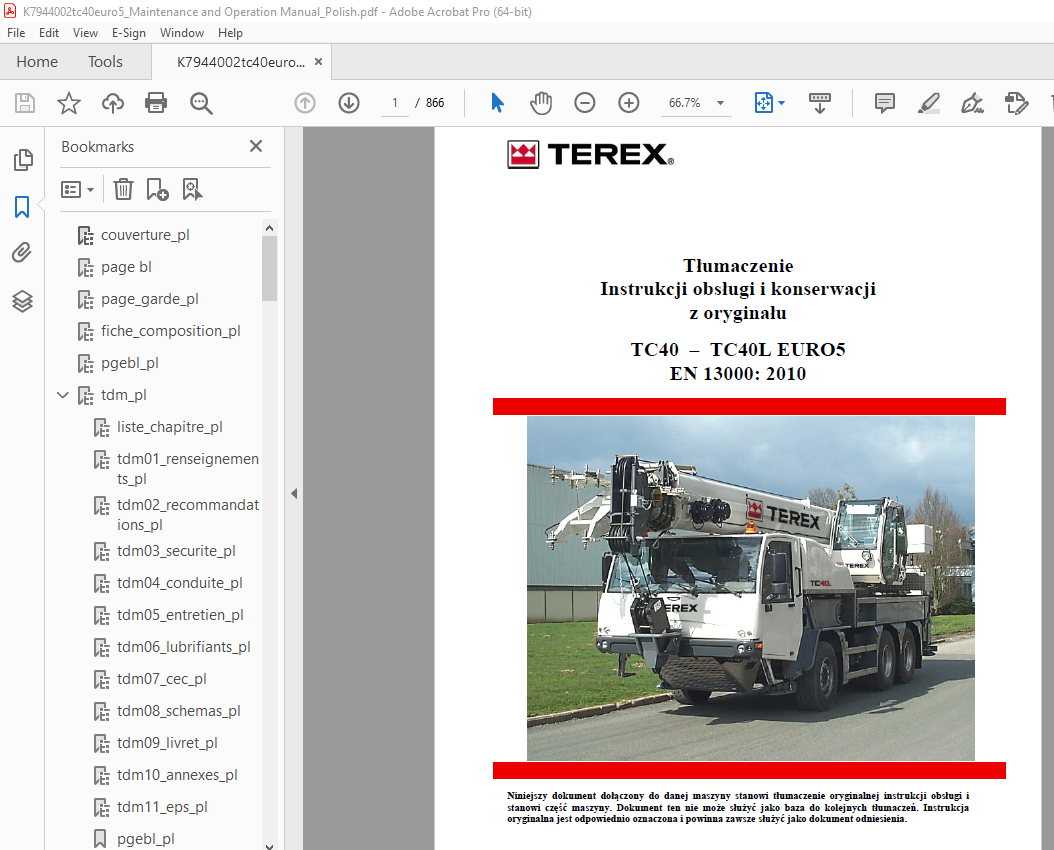This screenshot has height=850, width=1054.
Task: Zoom in with plus button
Action: click(x=629, y=103)
